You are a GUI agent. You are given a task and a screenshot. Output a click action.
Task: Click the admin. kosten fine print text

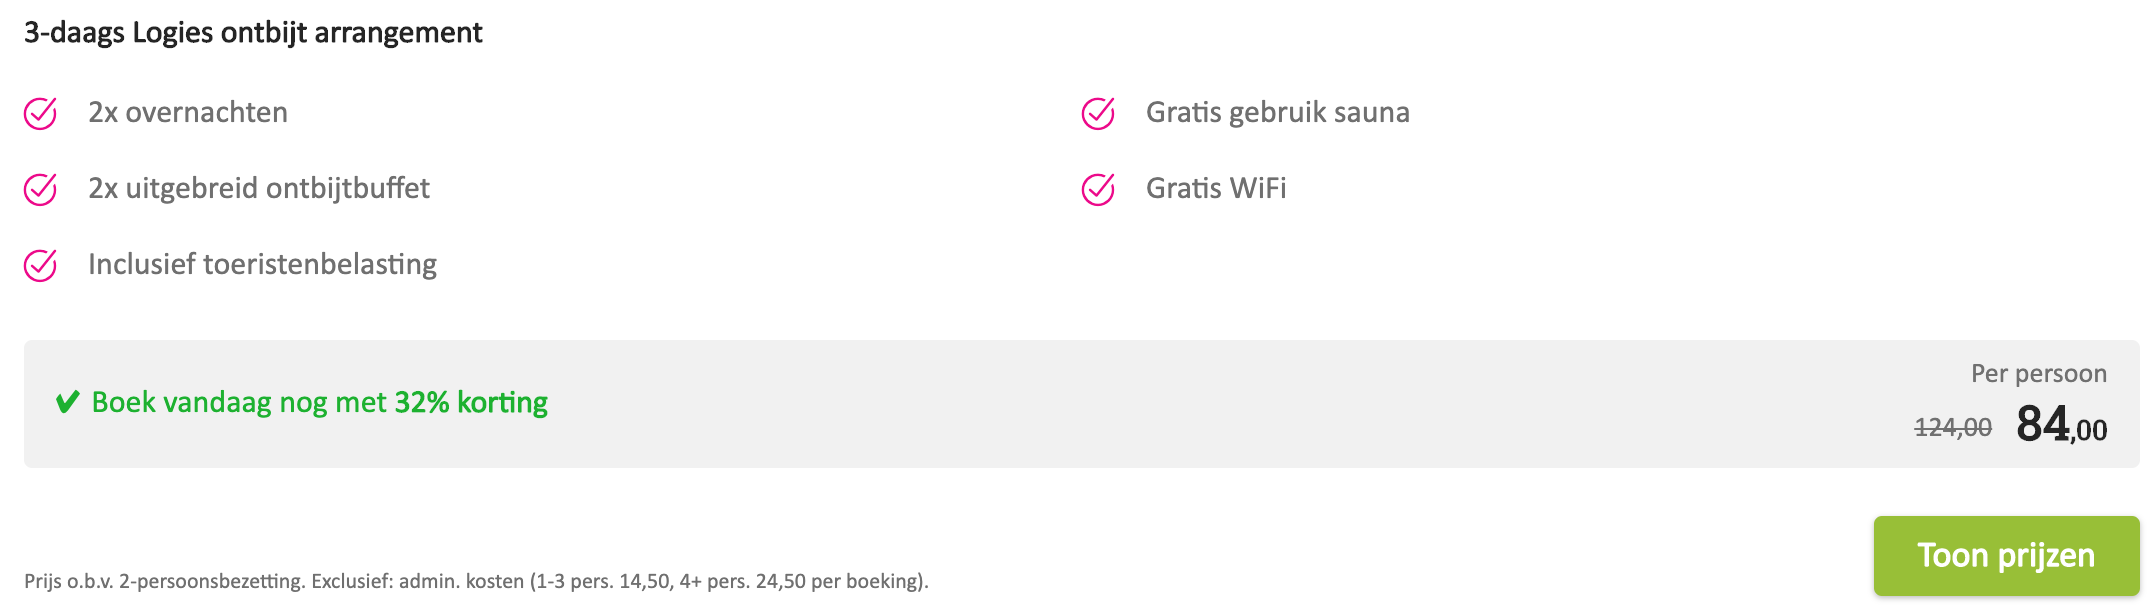click(x=461, y=581)
